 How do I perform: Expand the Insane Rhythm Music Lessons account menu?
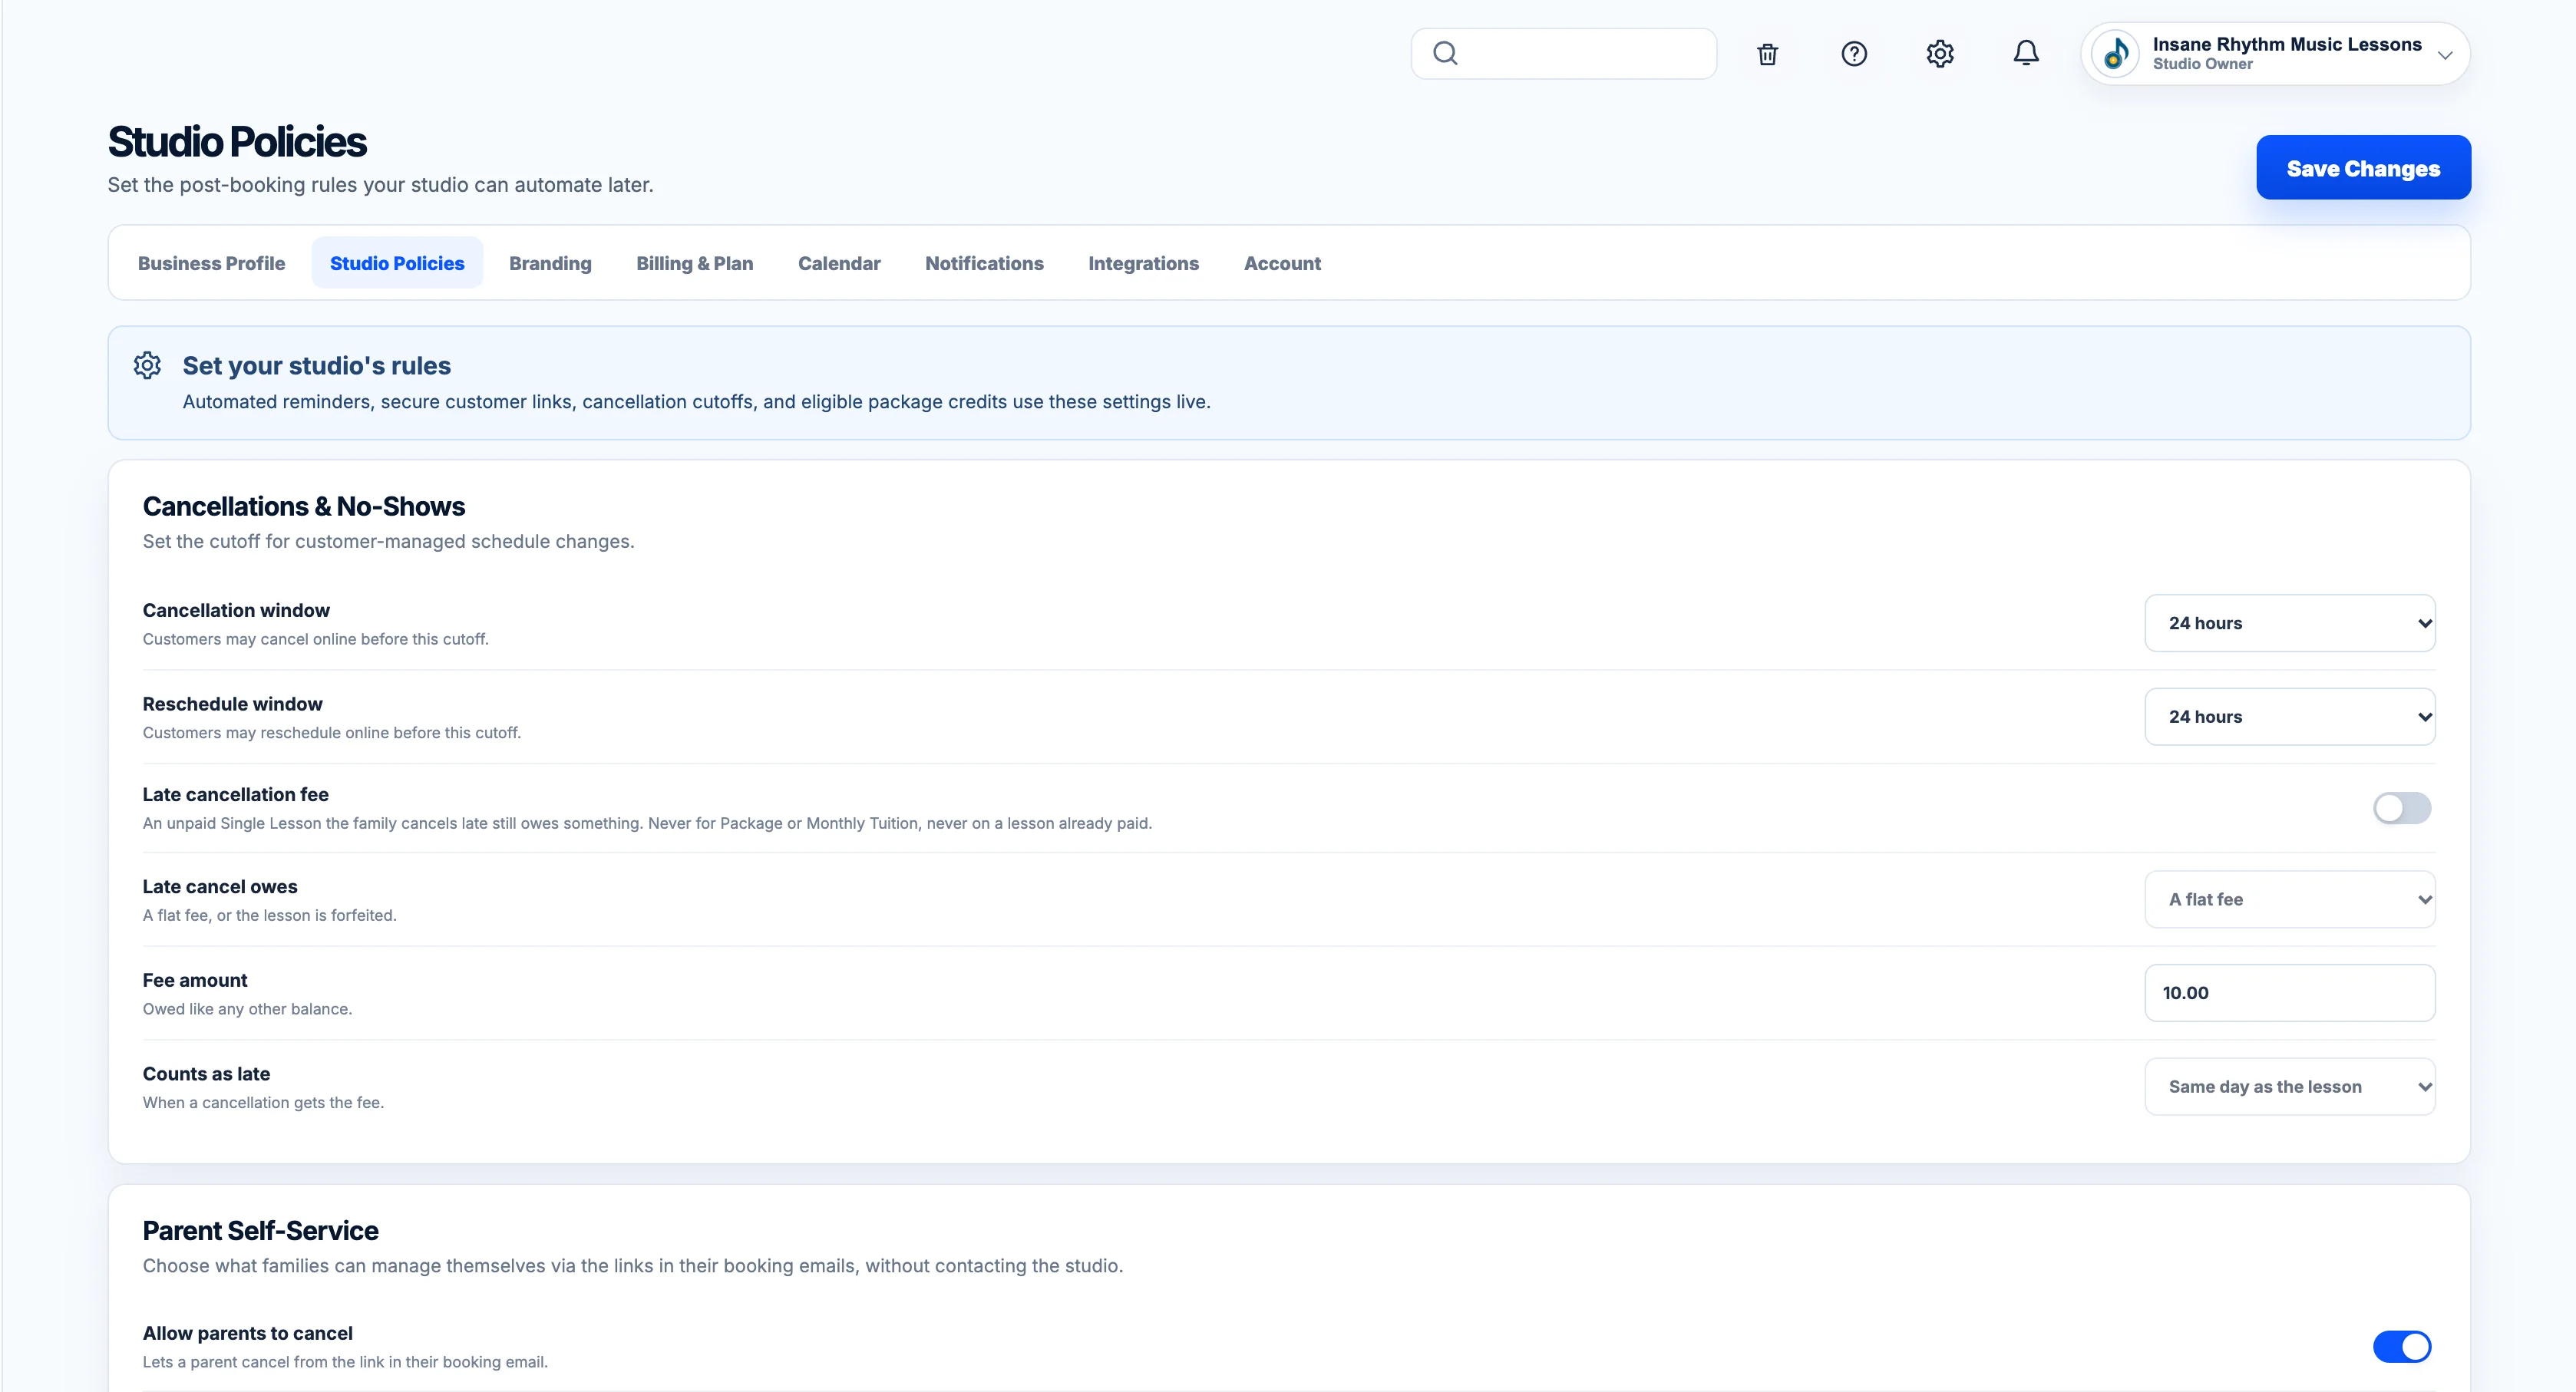coord(2275,54)
